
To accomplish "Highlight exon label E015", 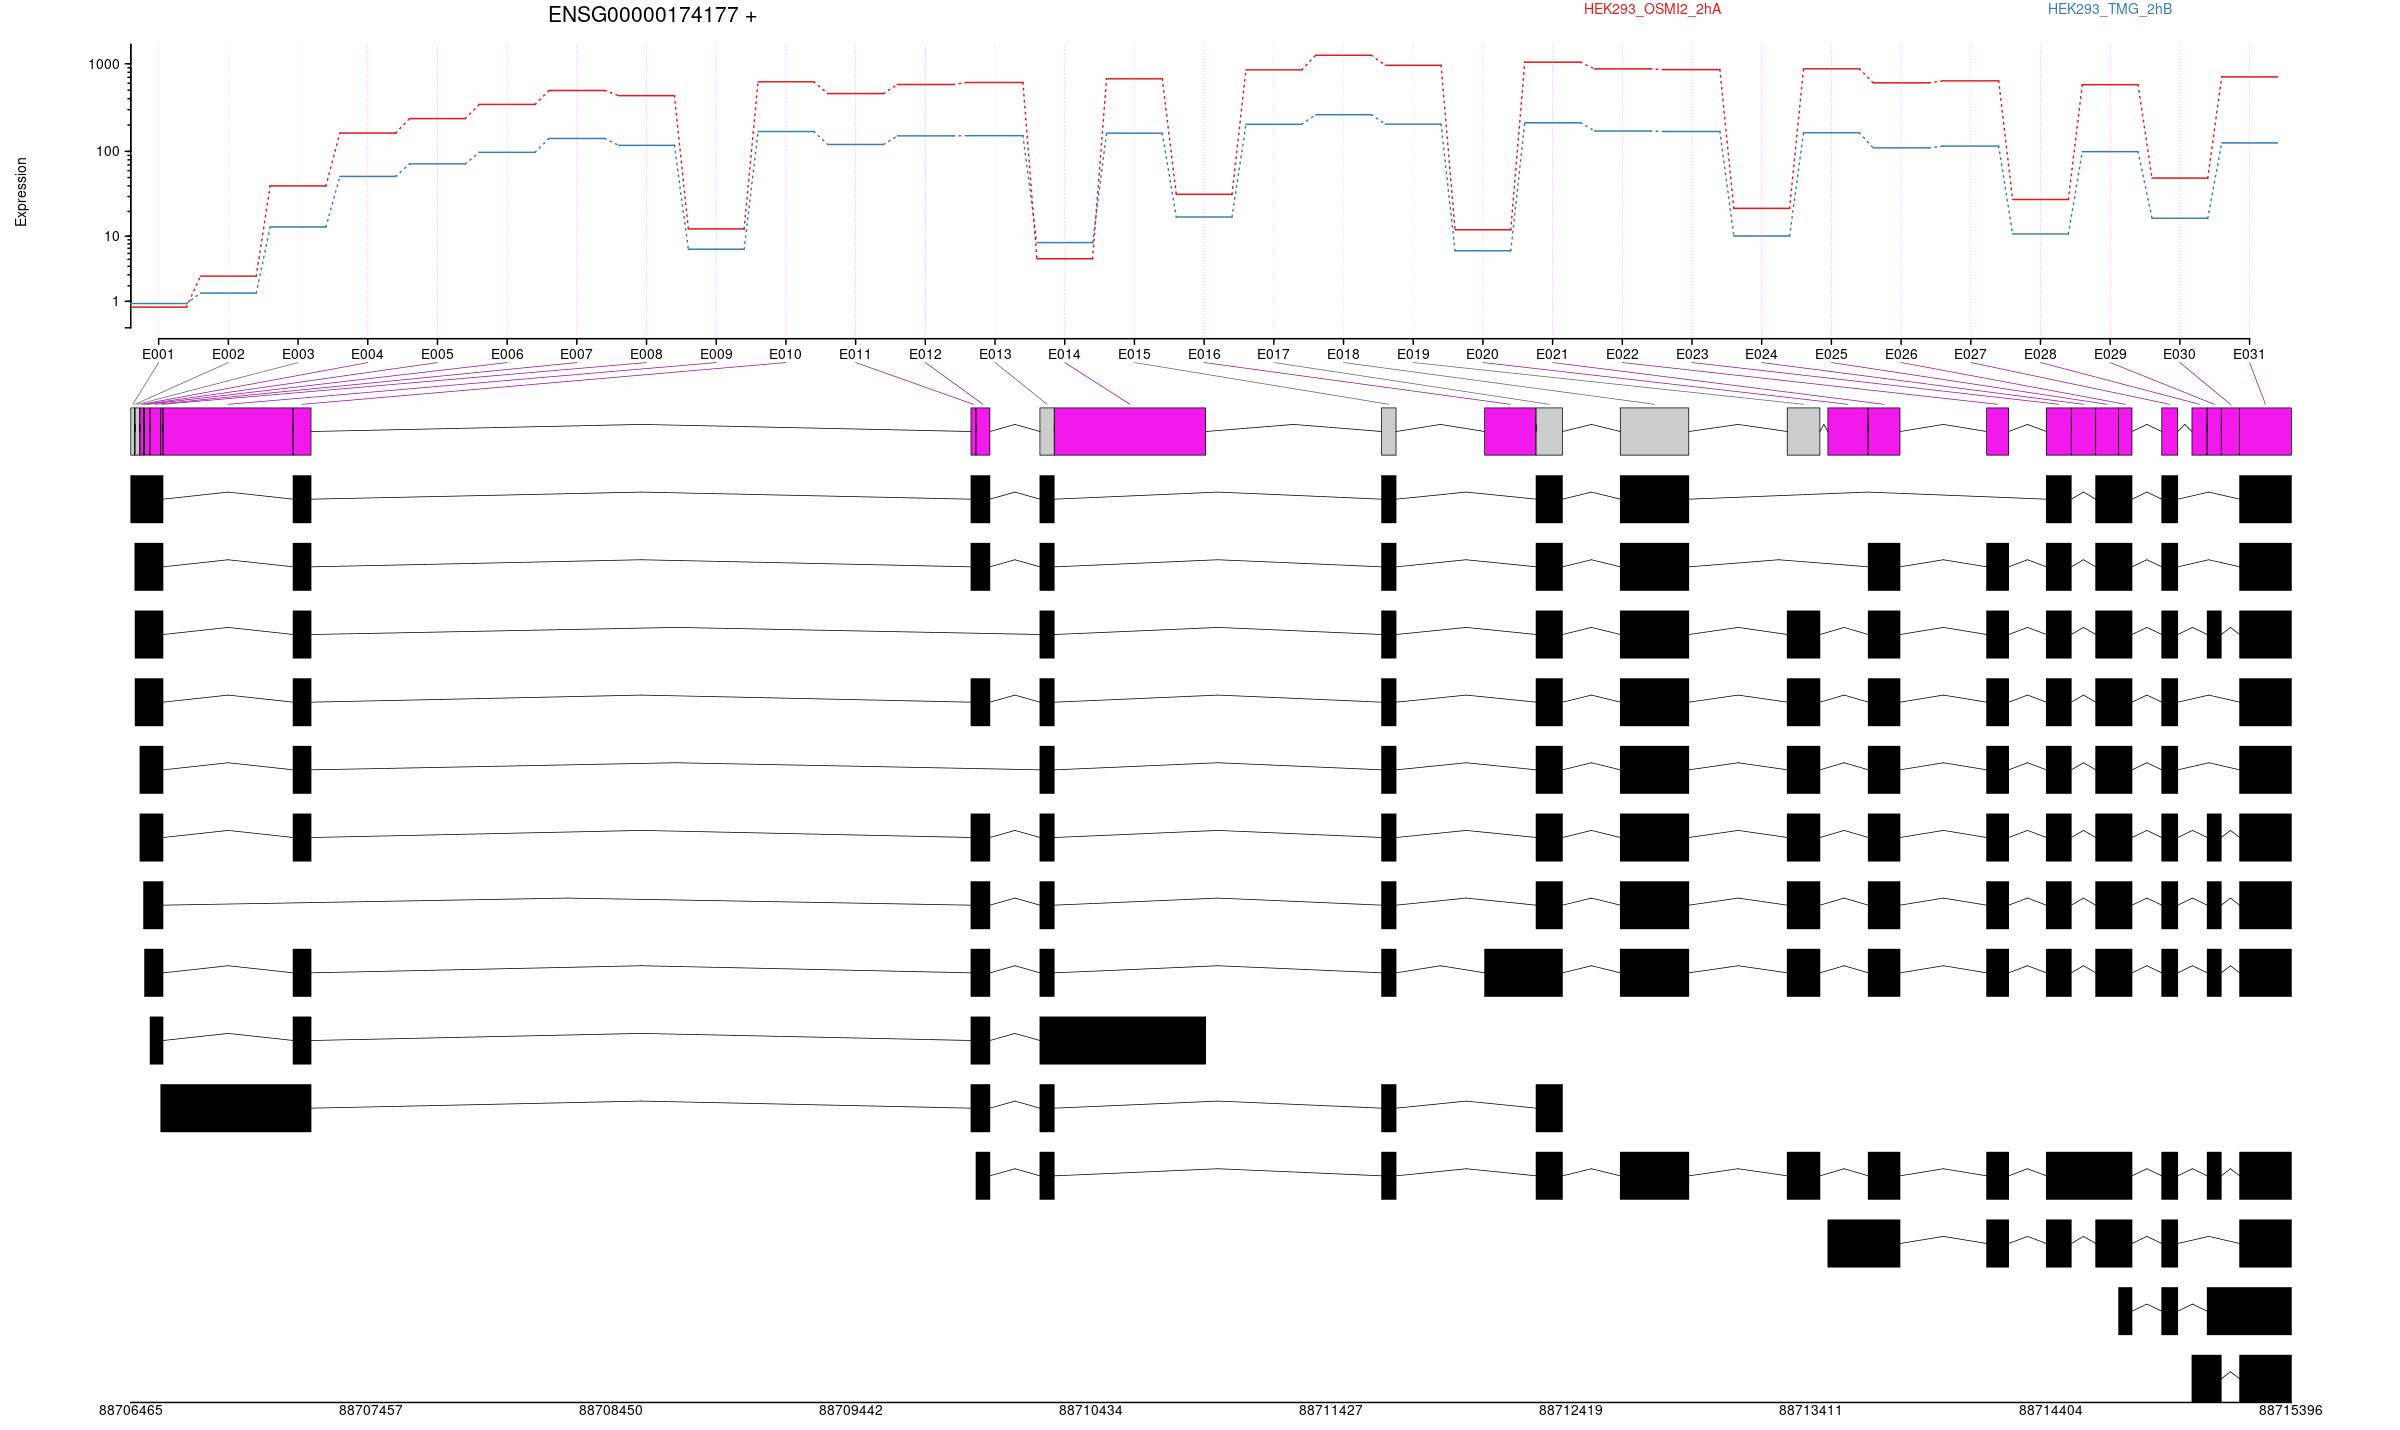I will click(1134, 354).
